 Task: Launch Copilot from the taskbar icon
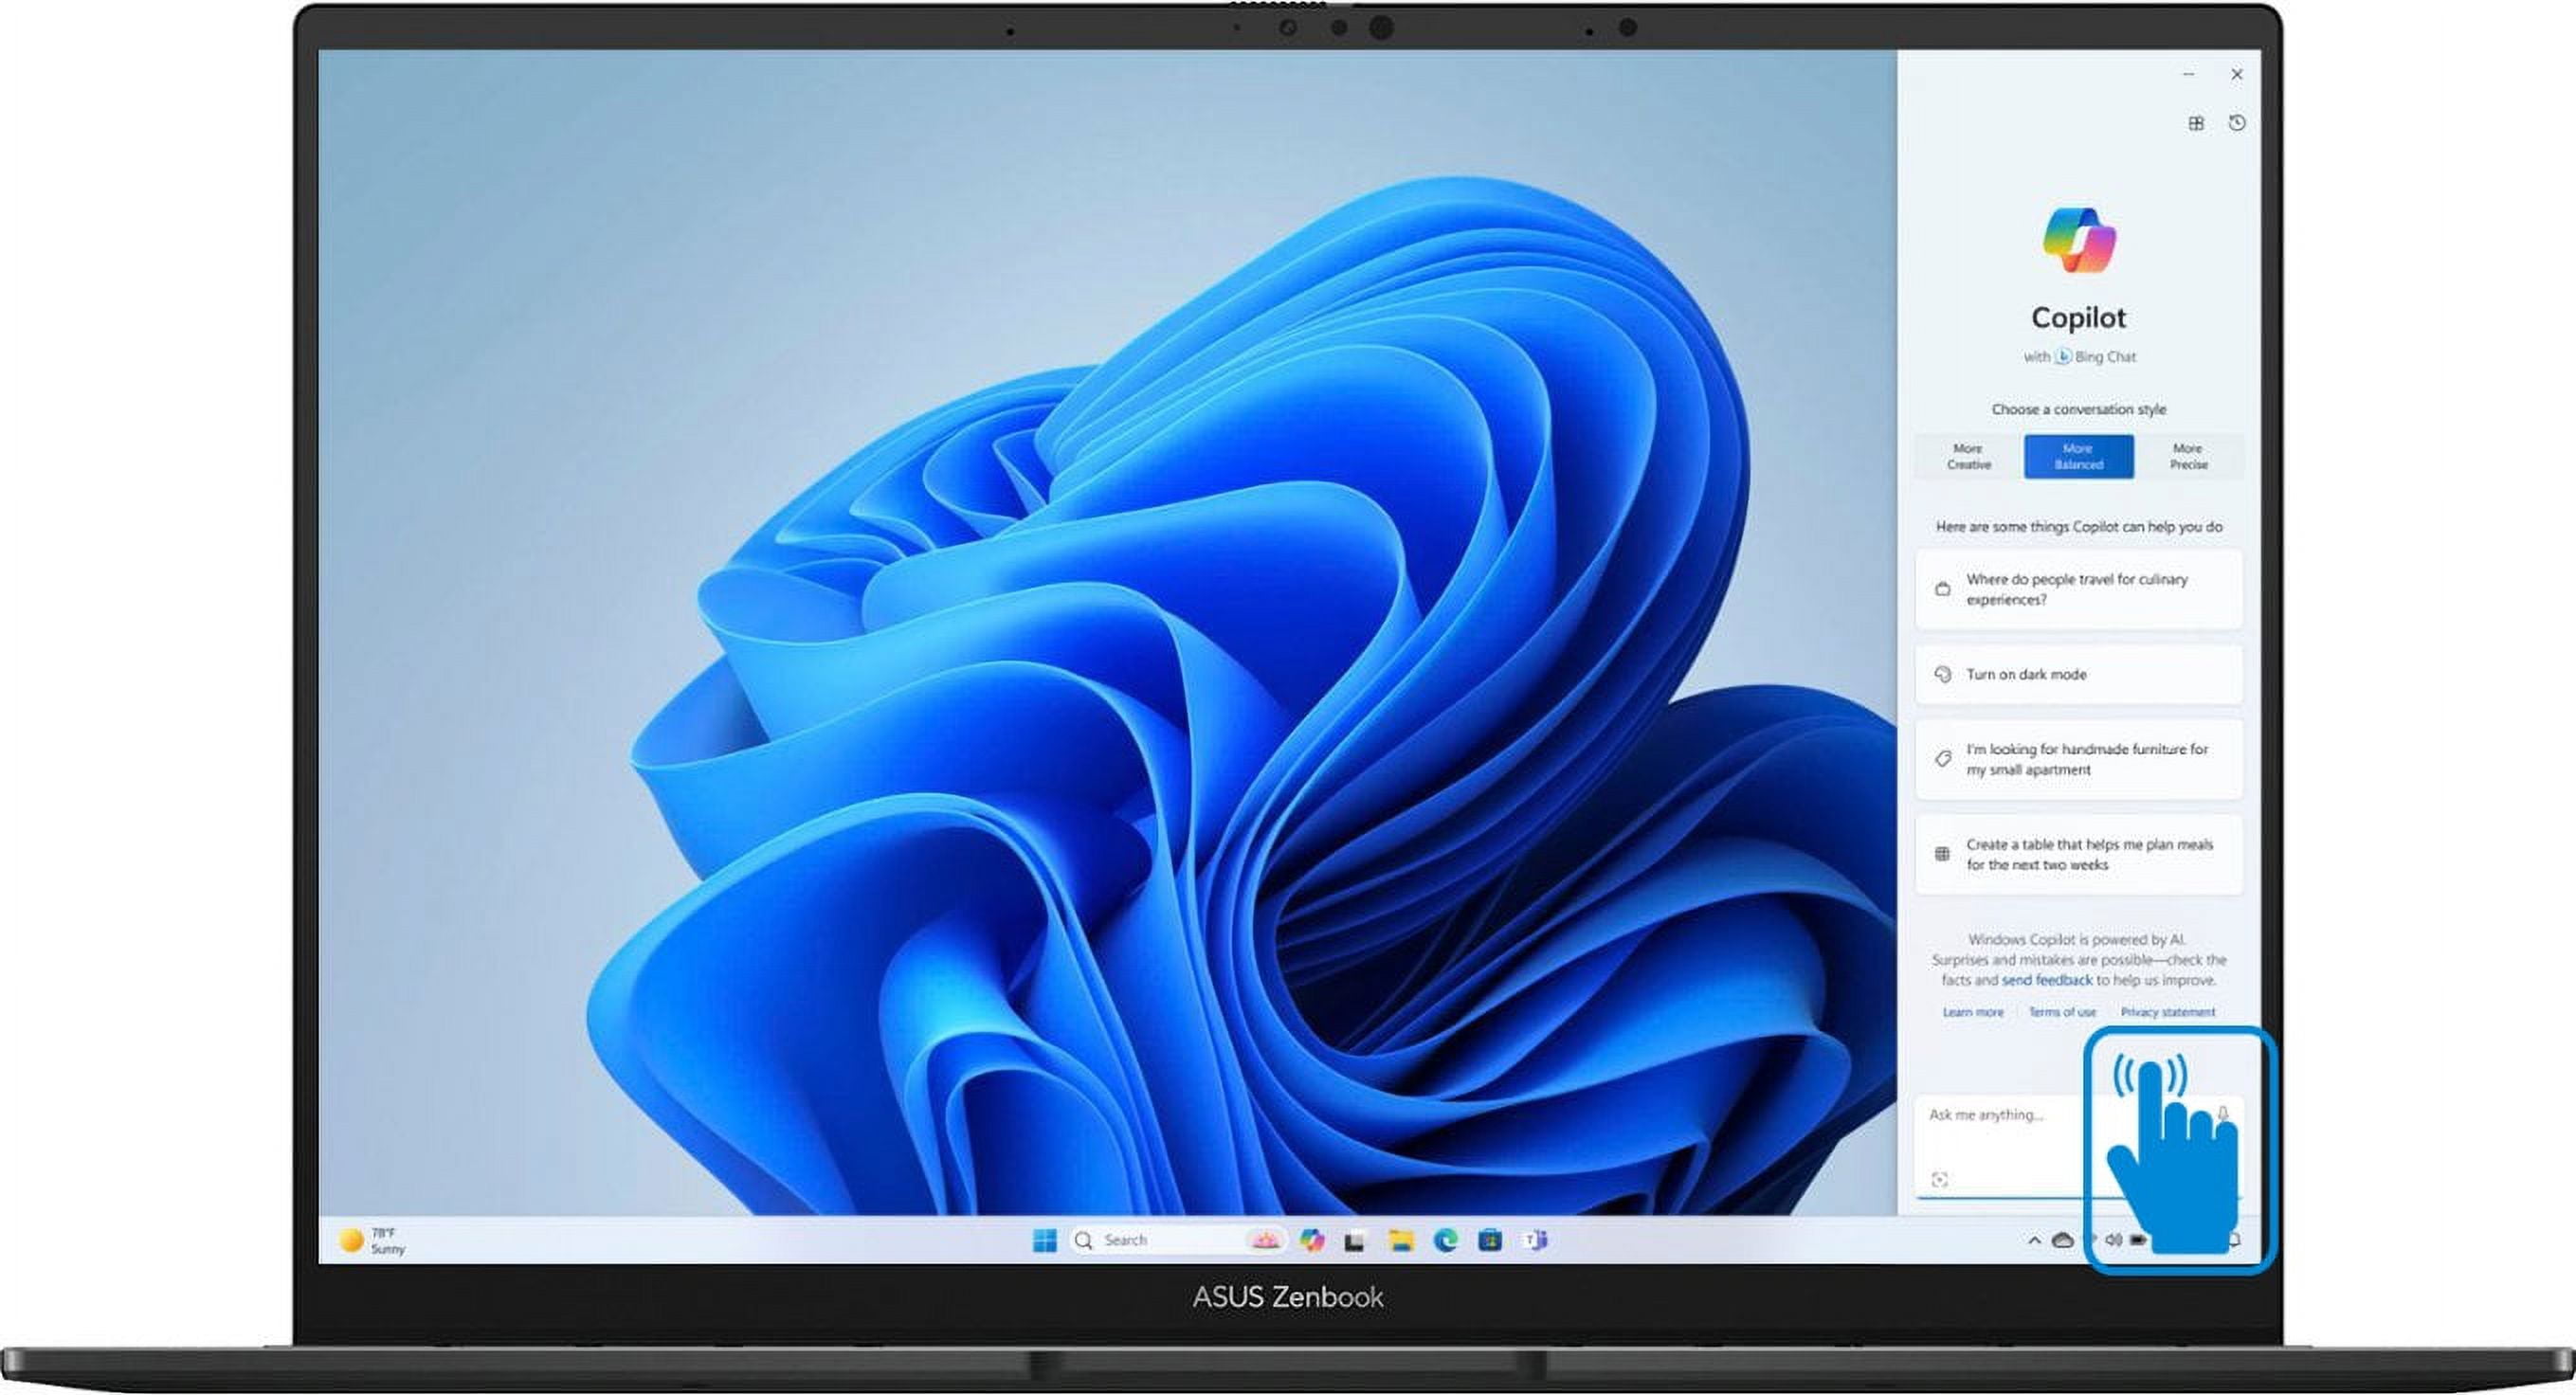[x=1312, y=1241]
